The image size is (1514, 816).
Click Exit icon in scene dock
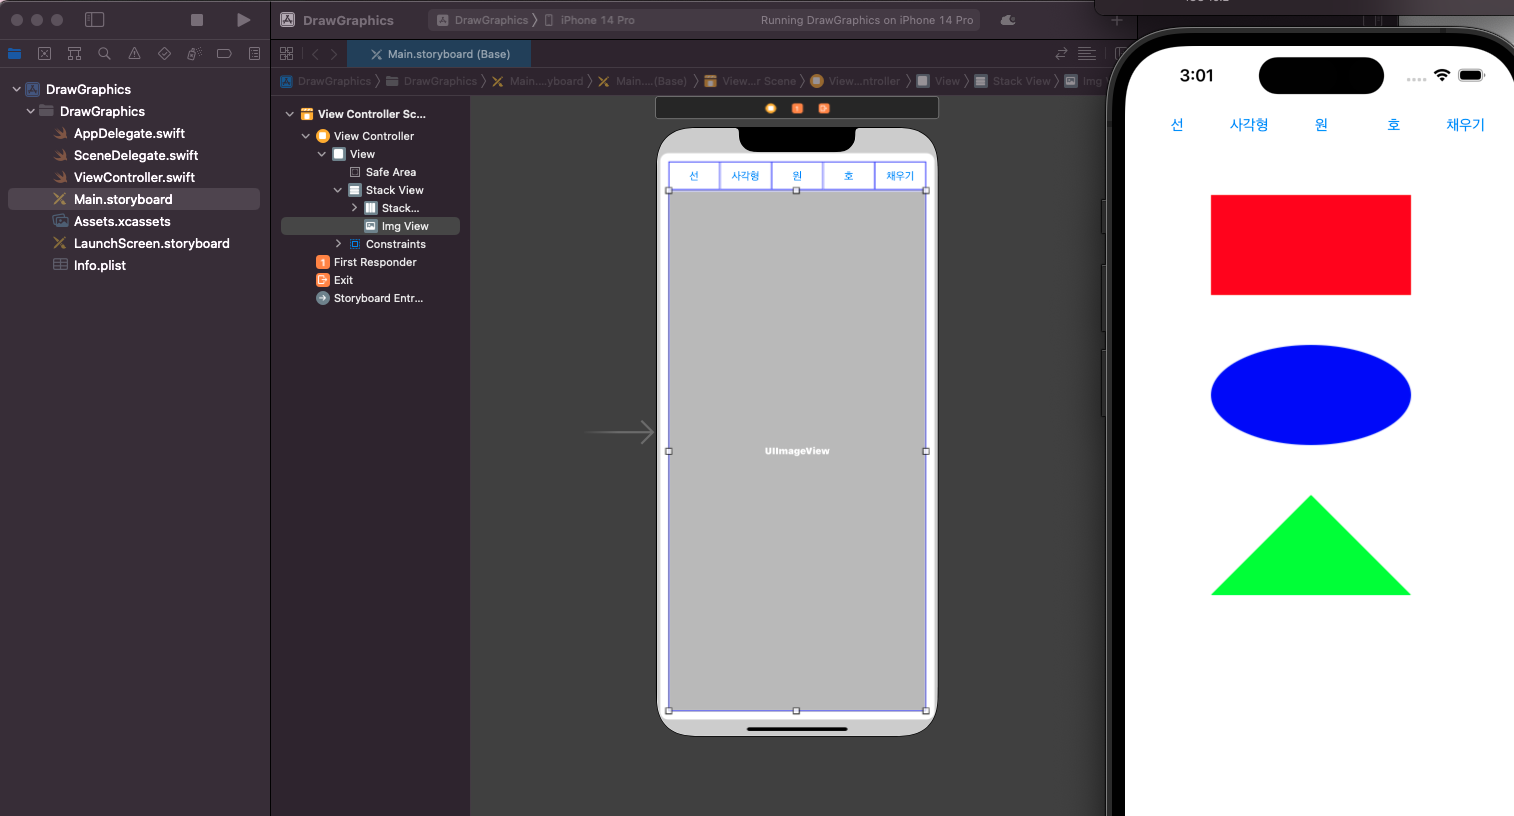click(824, 108)
